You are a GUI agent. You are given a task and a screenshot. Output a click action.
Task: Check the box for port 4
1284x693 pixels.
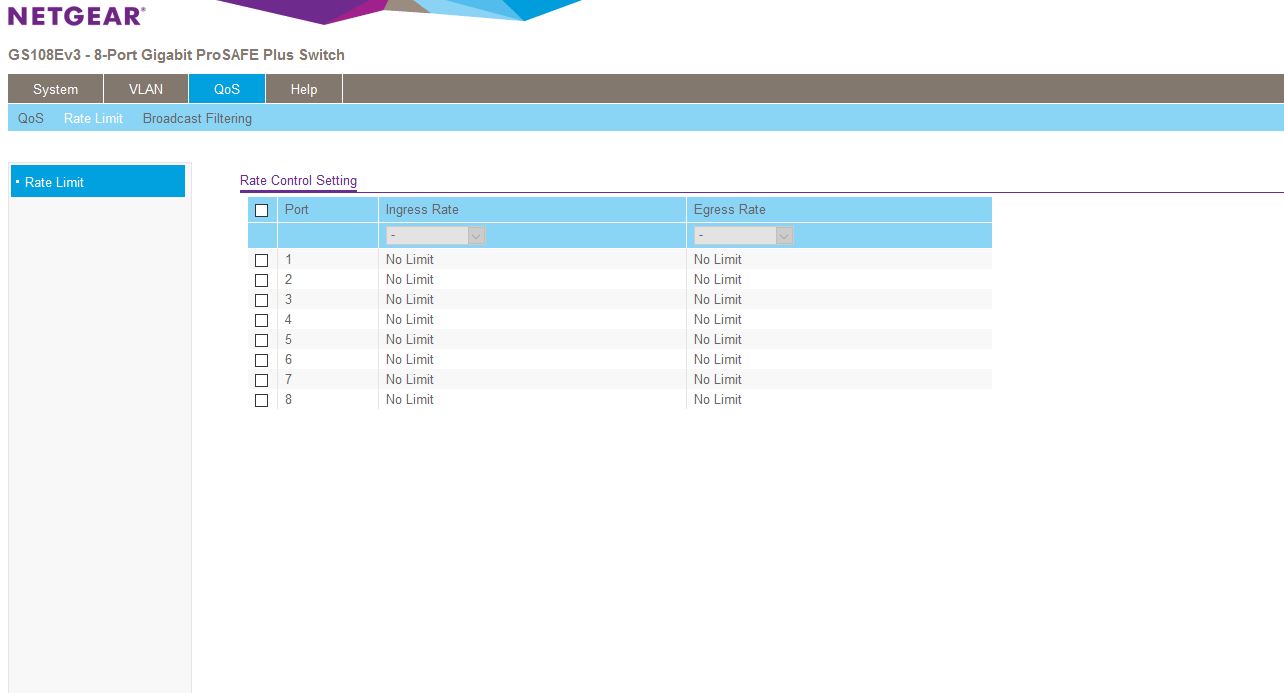262,320
